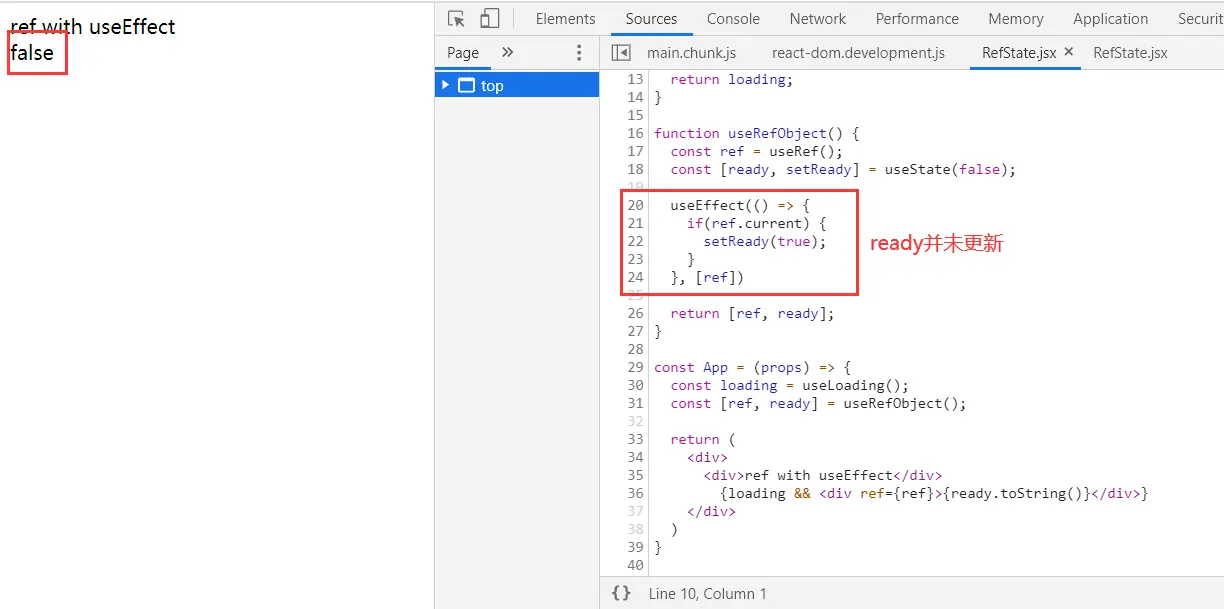Open the Console tab
The height and width of the screenshot is (609, 1224).
point(733,18)
